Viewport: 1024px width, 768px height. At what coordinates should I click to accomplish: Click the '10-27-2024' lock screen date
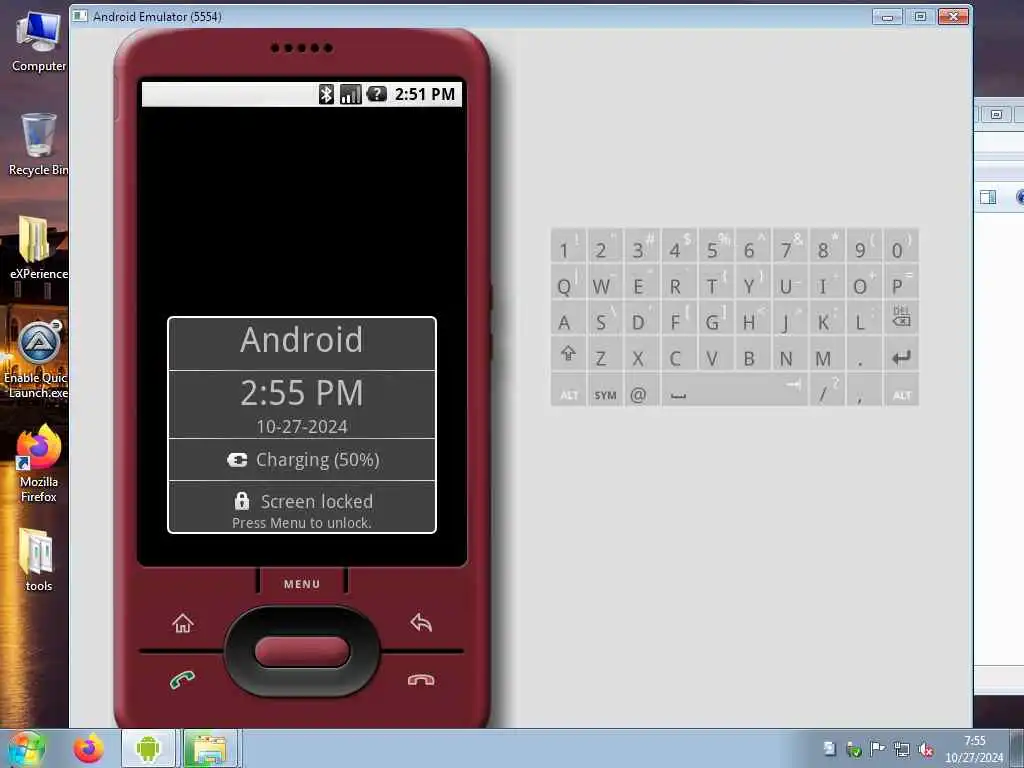click(302, 427)
